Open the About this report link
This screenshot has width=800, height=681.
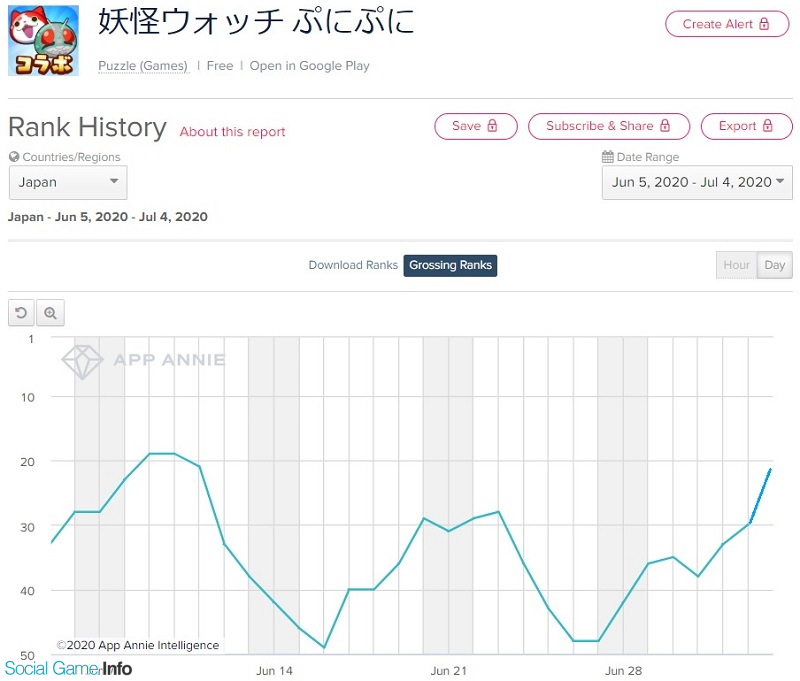pos(232,132)
